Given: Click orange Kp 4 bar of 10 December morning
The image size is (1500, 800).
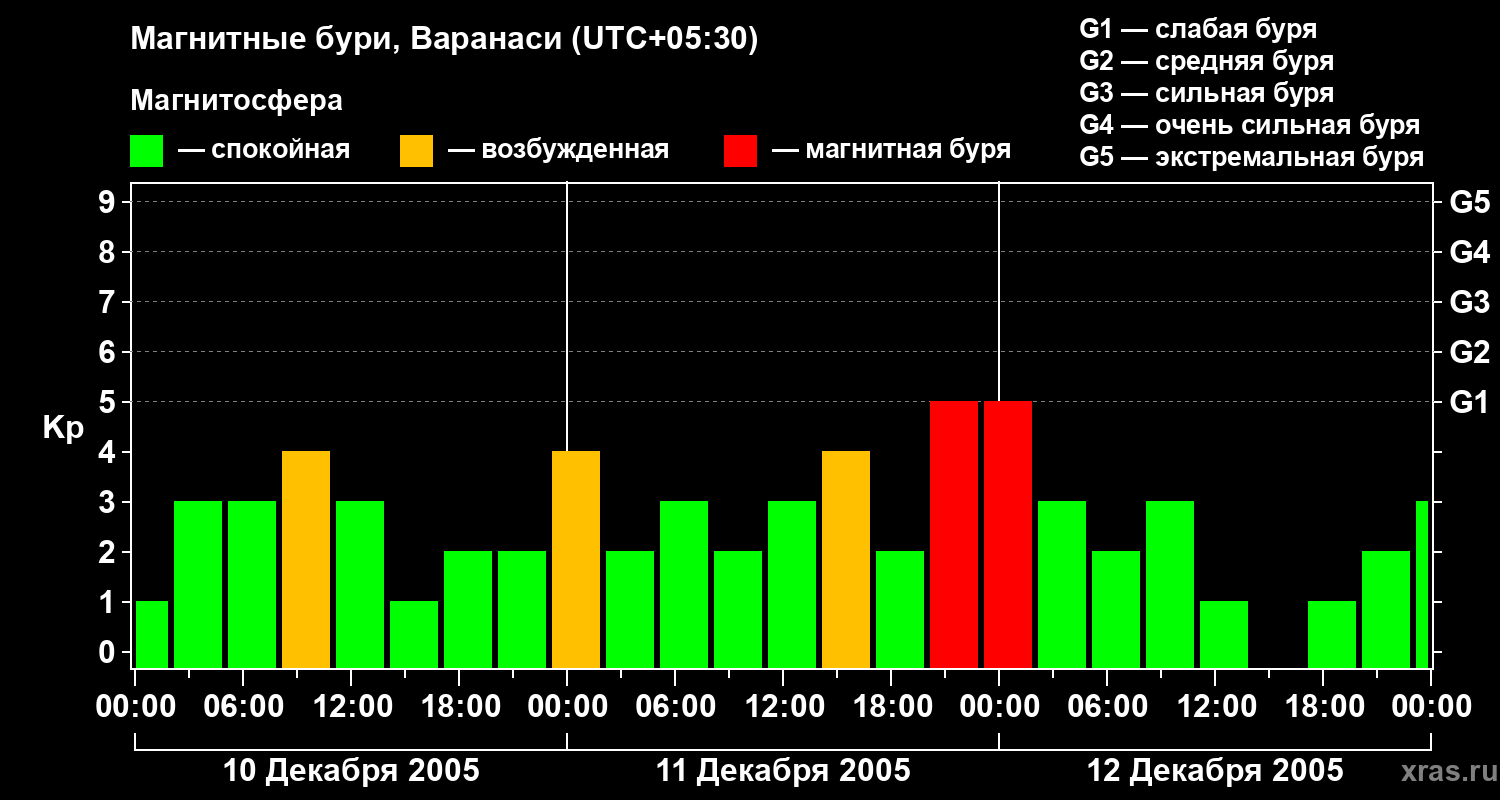Looking at the screenshot, I should pyautogui.click(x=306, y=559).
